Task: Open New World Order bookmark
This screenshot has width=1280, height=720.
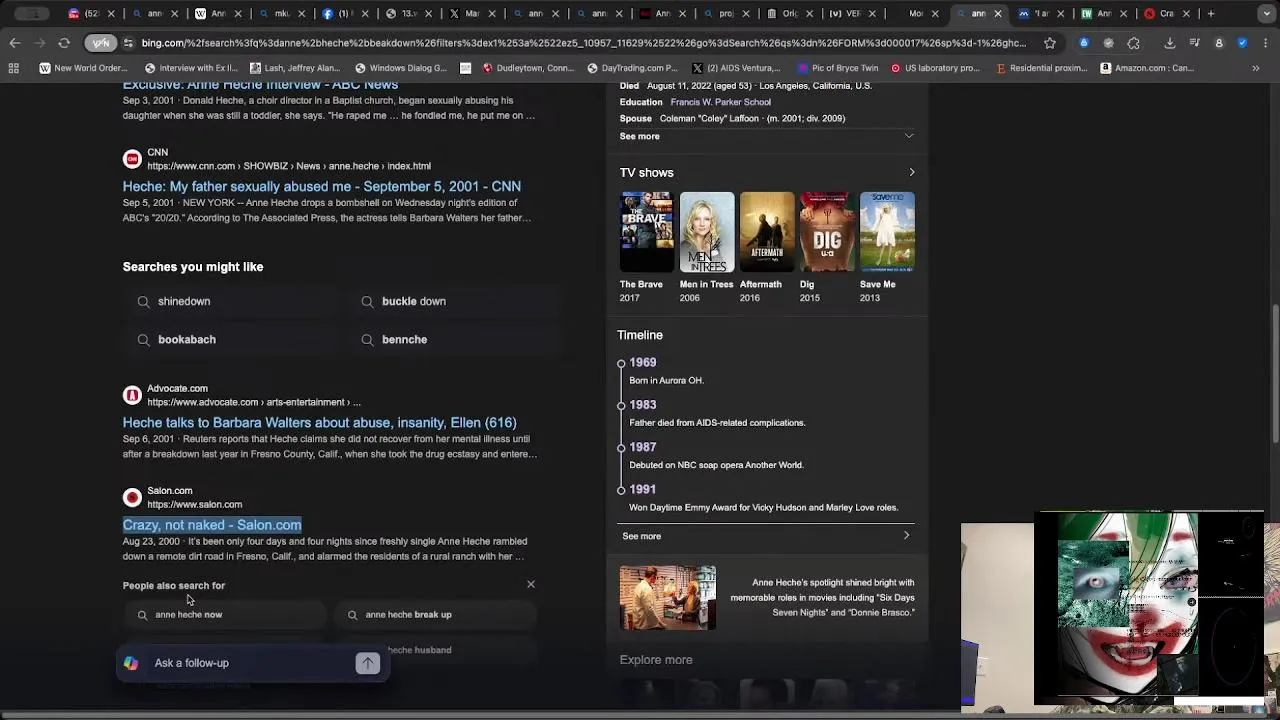Action: pyautogui.click(x=83, y=68)
